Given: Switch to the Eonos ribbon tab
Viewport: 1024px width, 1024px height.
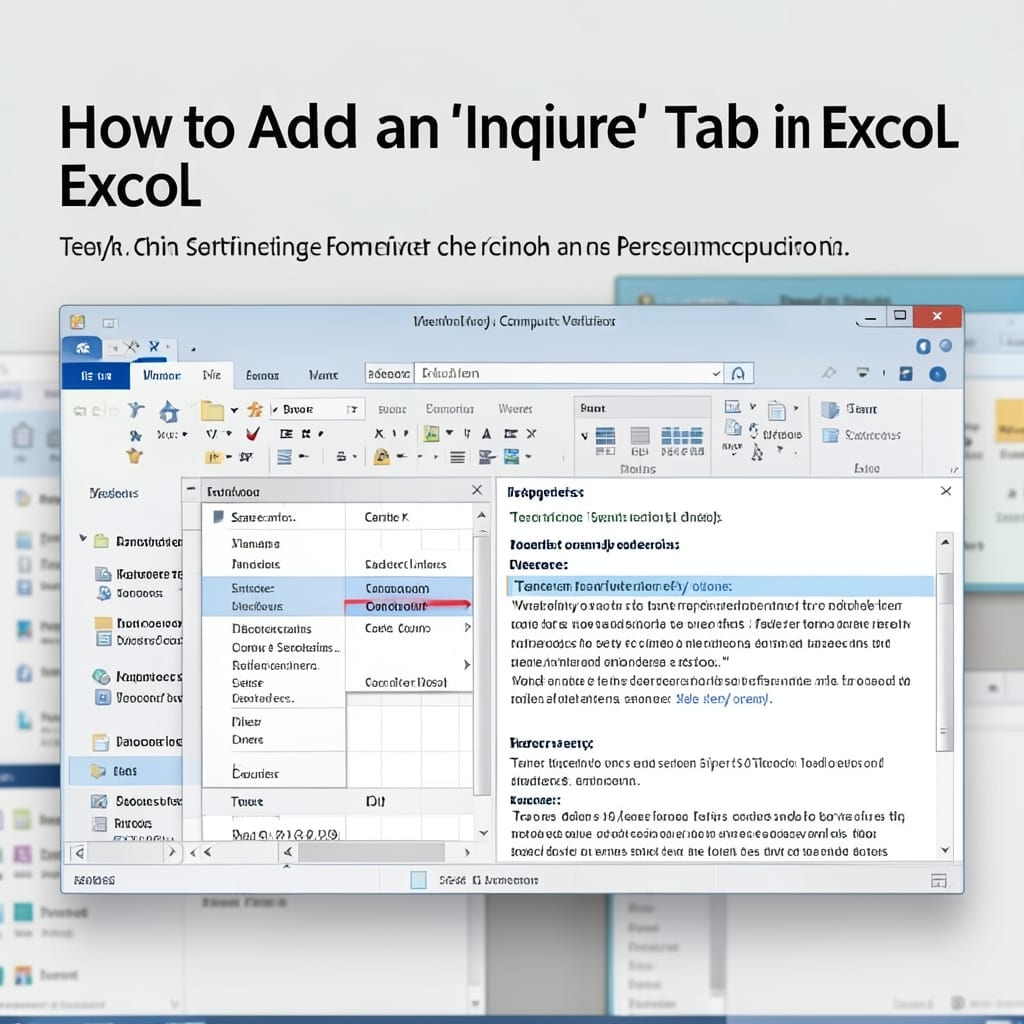Looking at the screenshot, I should click(x=262, y=376).
